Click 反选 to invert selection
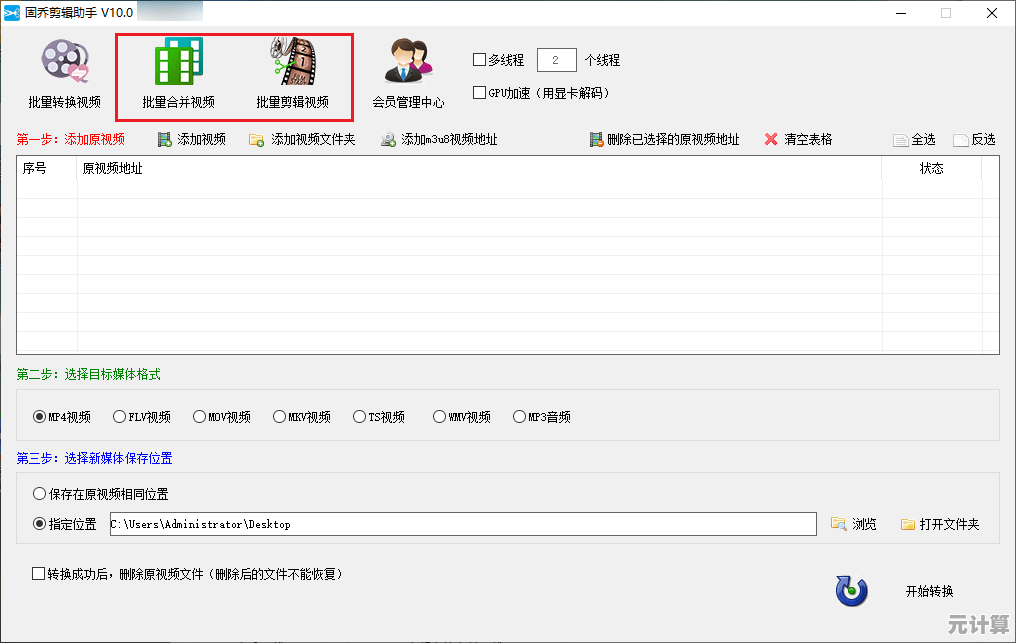 [x=975, y=140]
